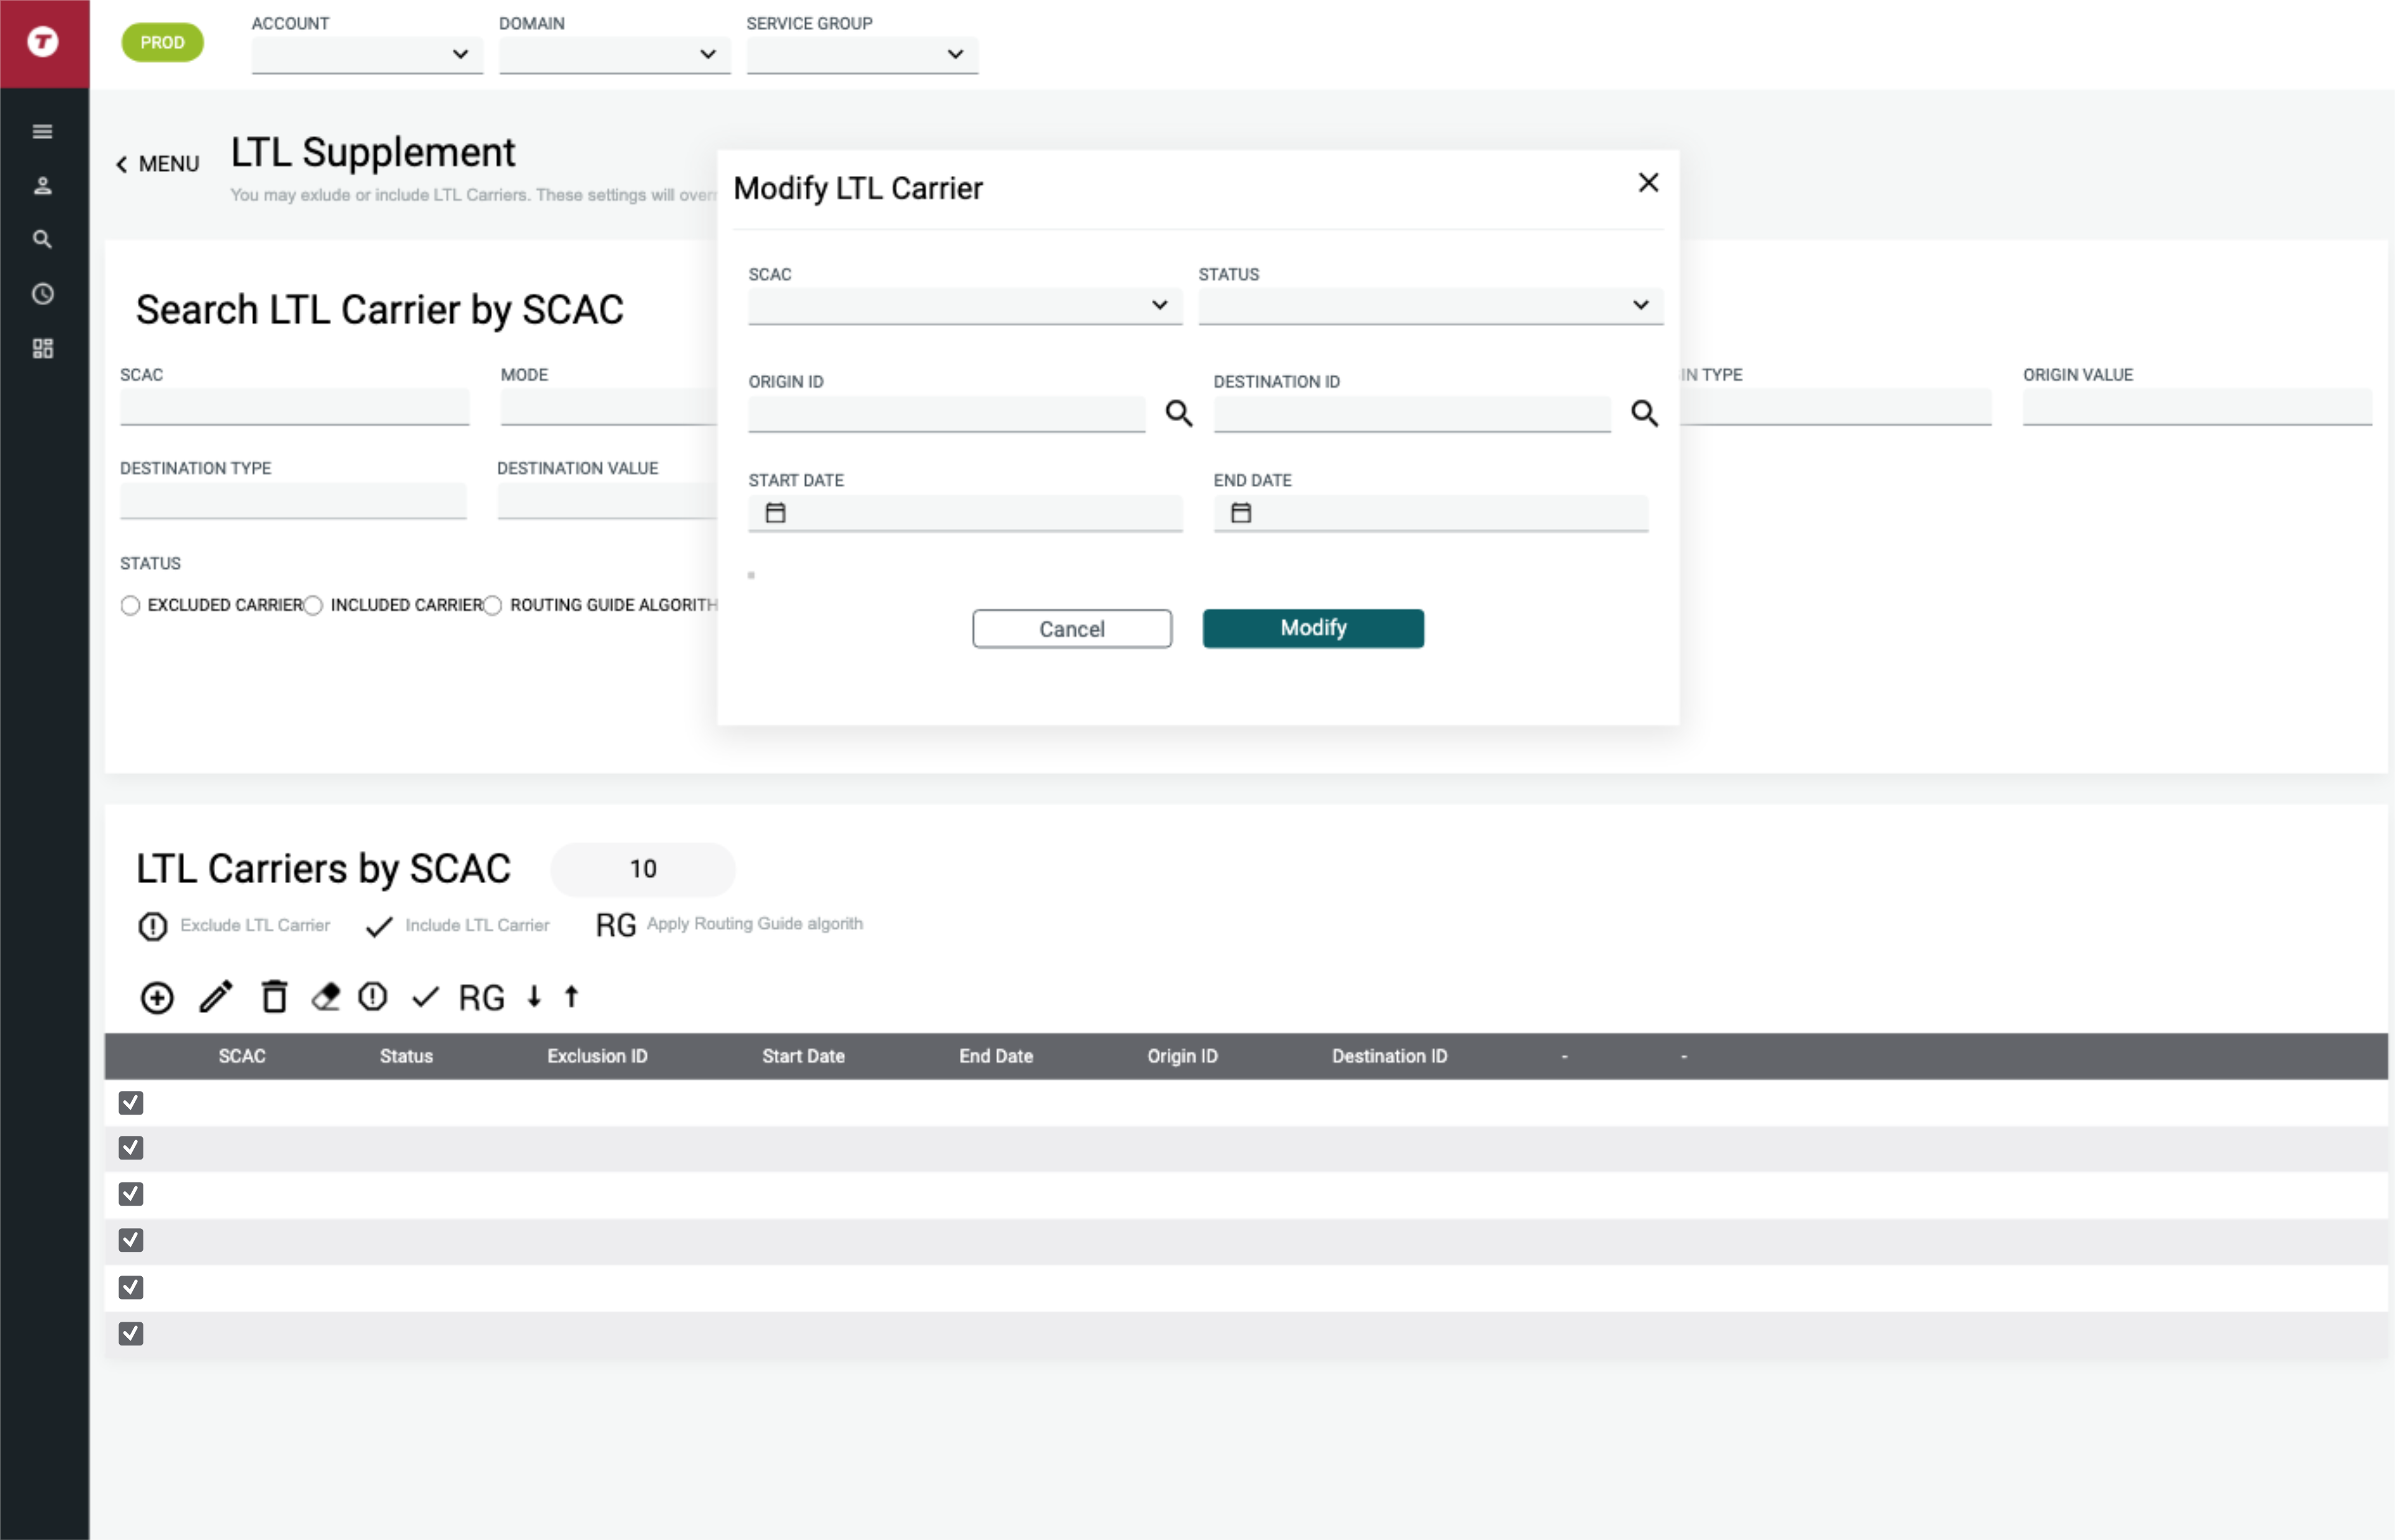
Task: Close the Modify LTL Carrier dialog
Action: point(1648,183)
